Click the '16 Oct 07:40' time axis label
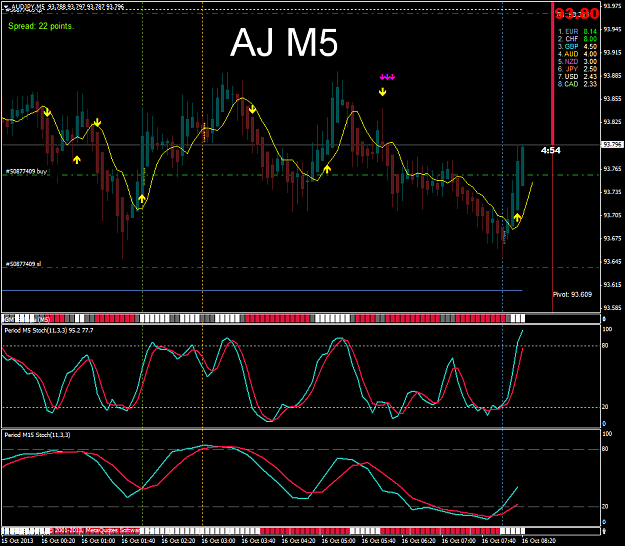The width and height of the screenshot is (625, 546). tap(499, 541)
